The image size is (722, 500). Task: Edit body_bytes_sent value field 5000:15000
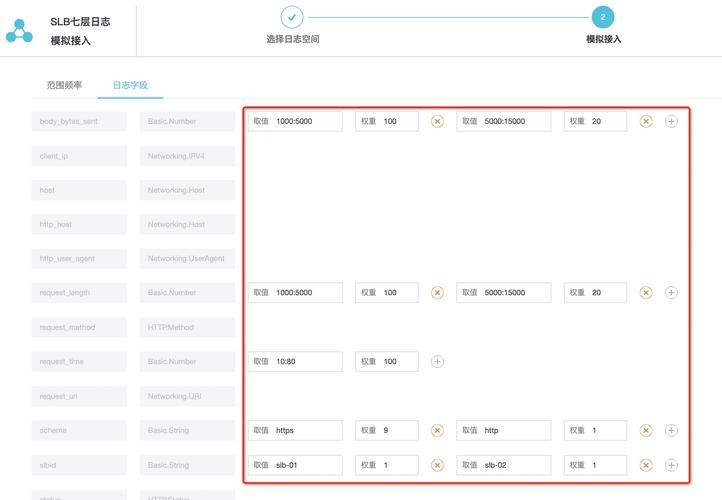click(504, 121)
